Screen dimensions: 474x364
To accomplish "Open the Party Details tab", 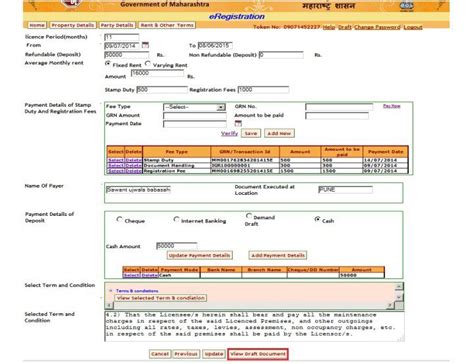I will tap(117, 25).
